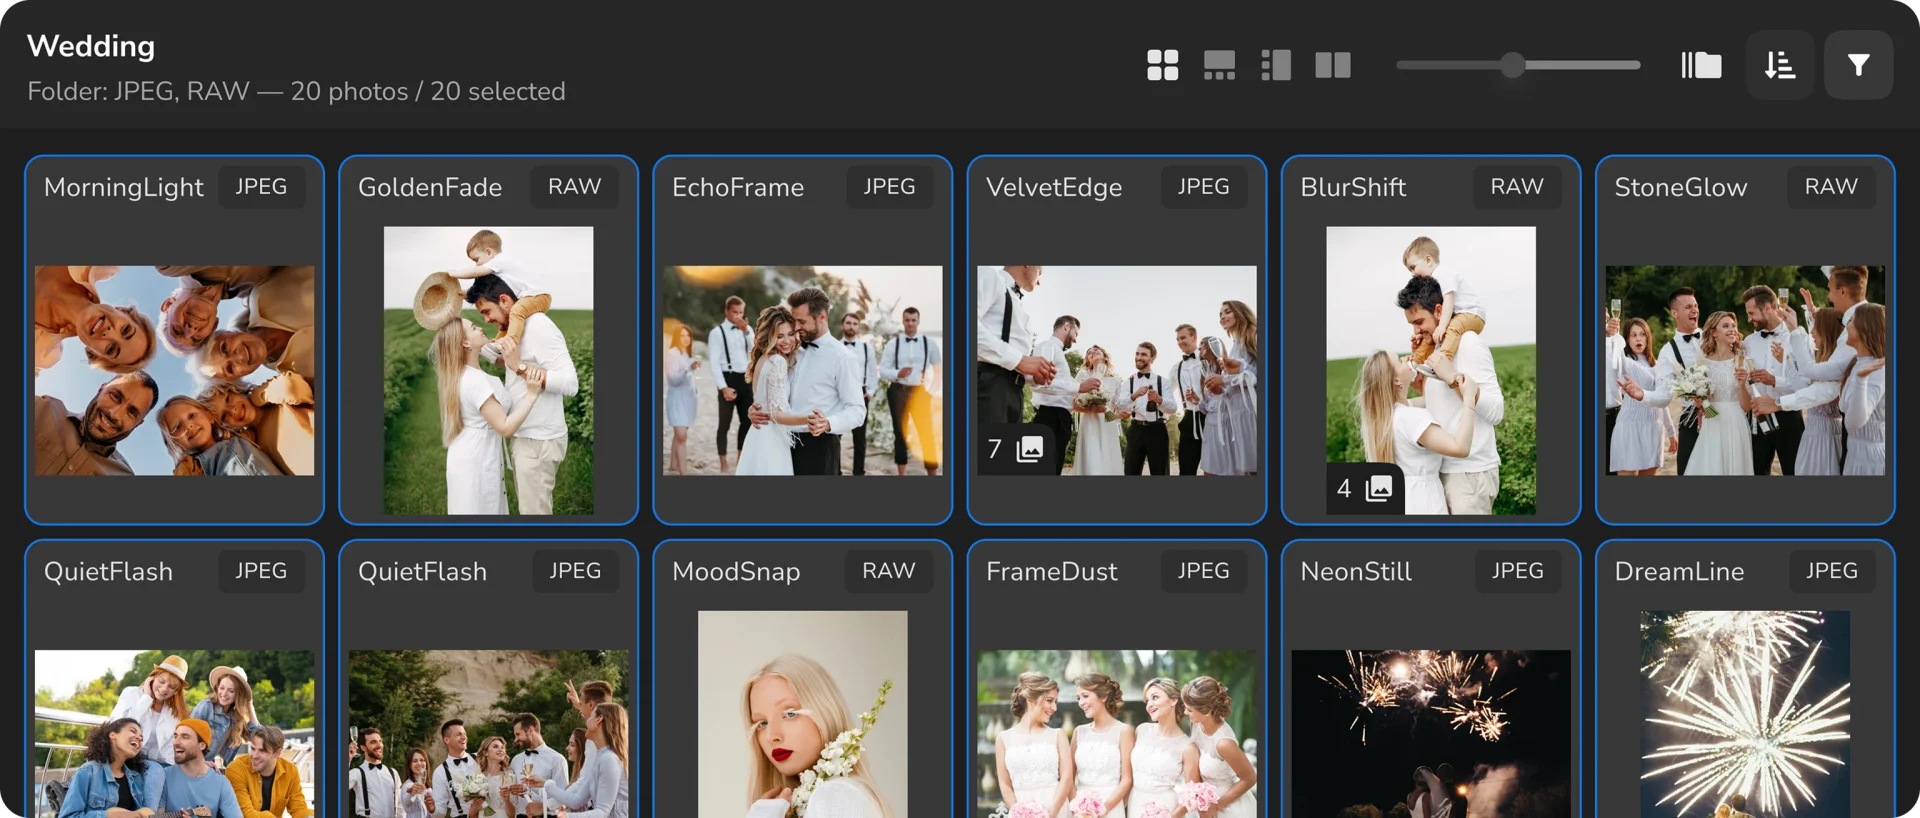The height and width of the screenshot is (818, 1920).
Task: Click the JPEG badge on FrameDust card
Action: coord(1204,571)
